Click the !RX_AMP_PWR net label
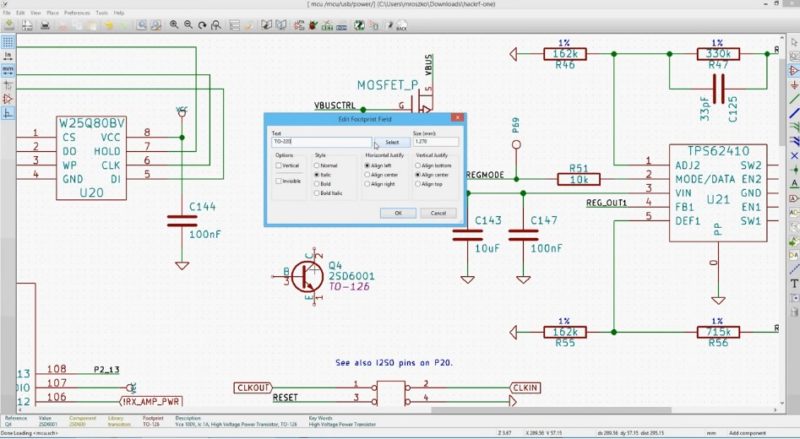 (151, 401)
